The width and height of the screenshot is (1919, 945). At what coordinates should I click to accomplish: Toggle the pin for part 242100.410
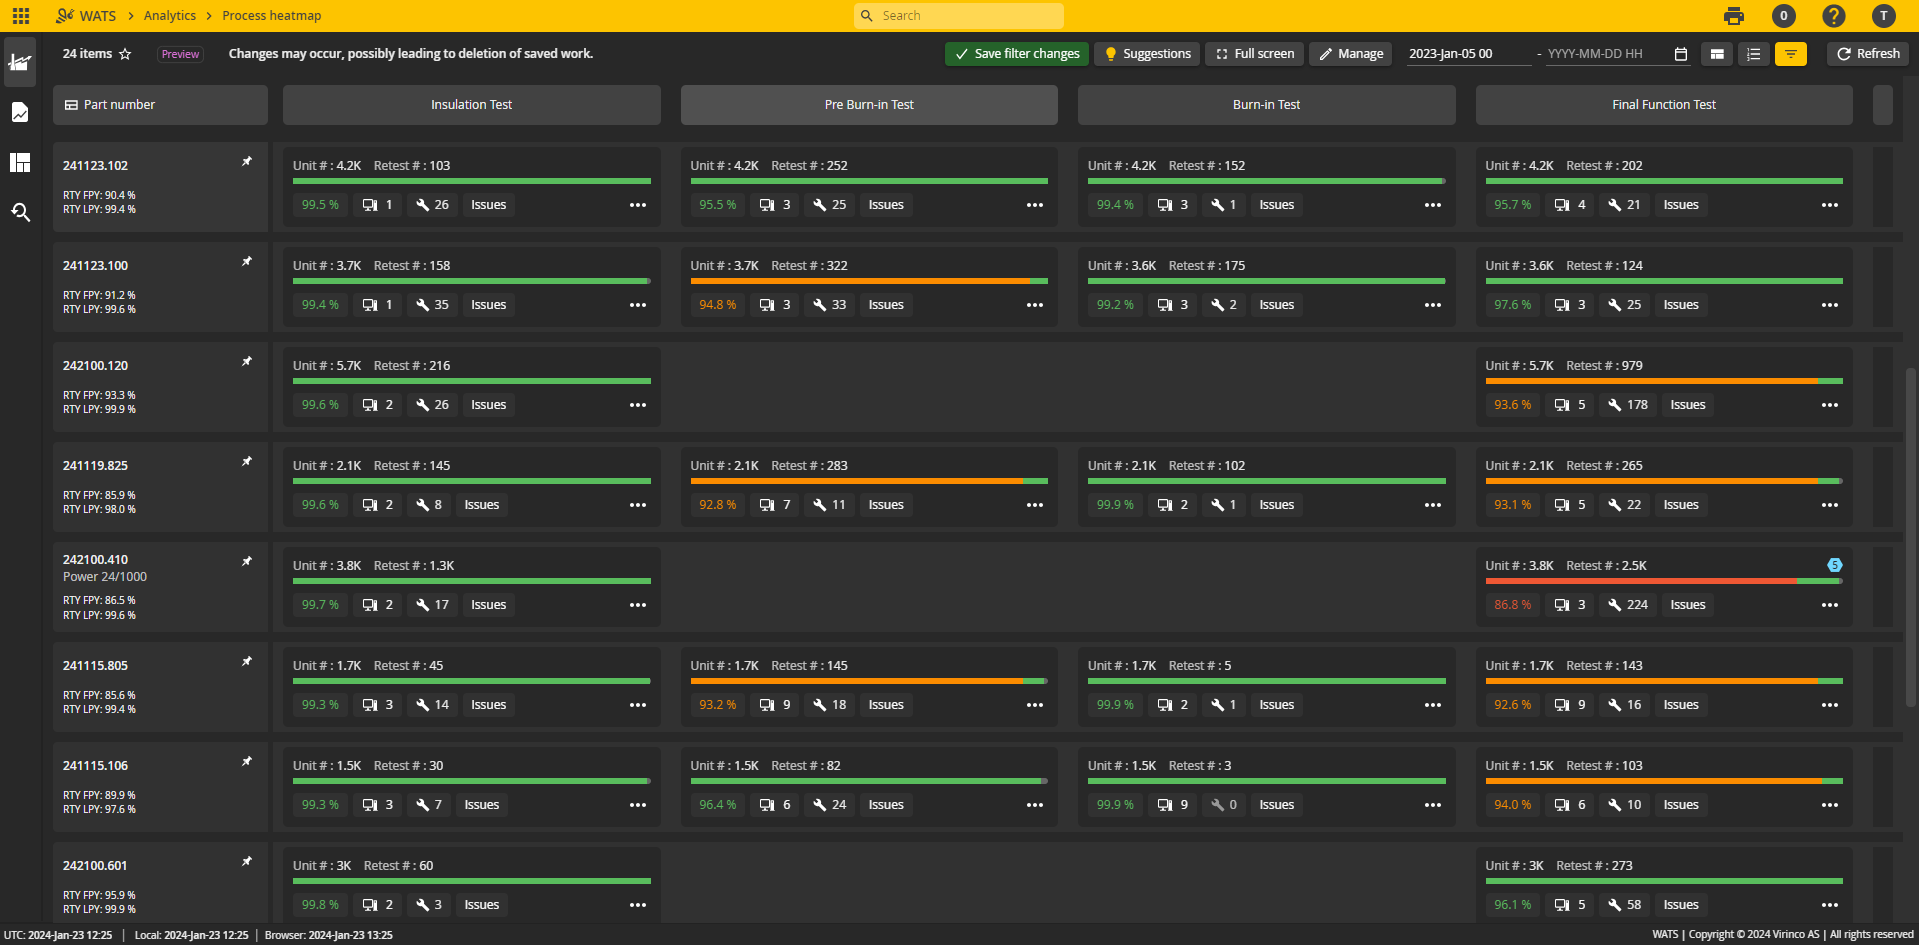[246, 561]
